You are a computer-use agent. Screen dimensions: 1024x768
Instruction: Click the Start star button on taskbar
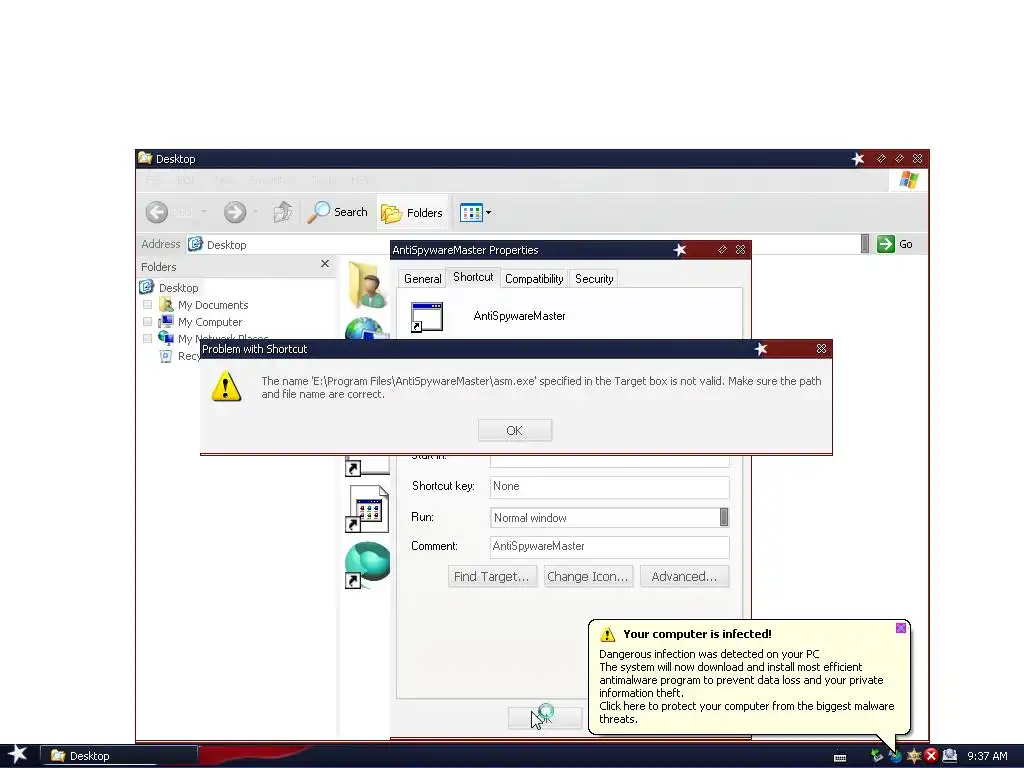coord(17,755)
